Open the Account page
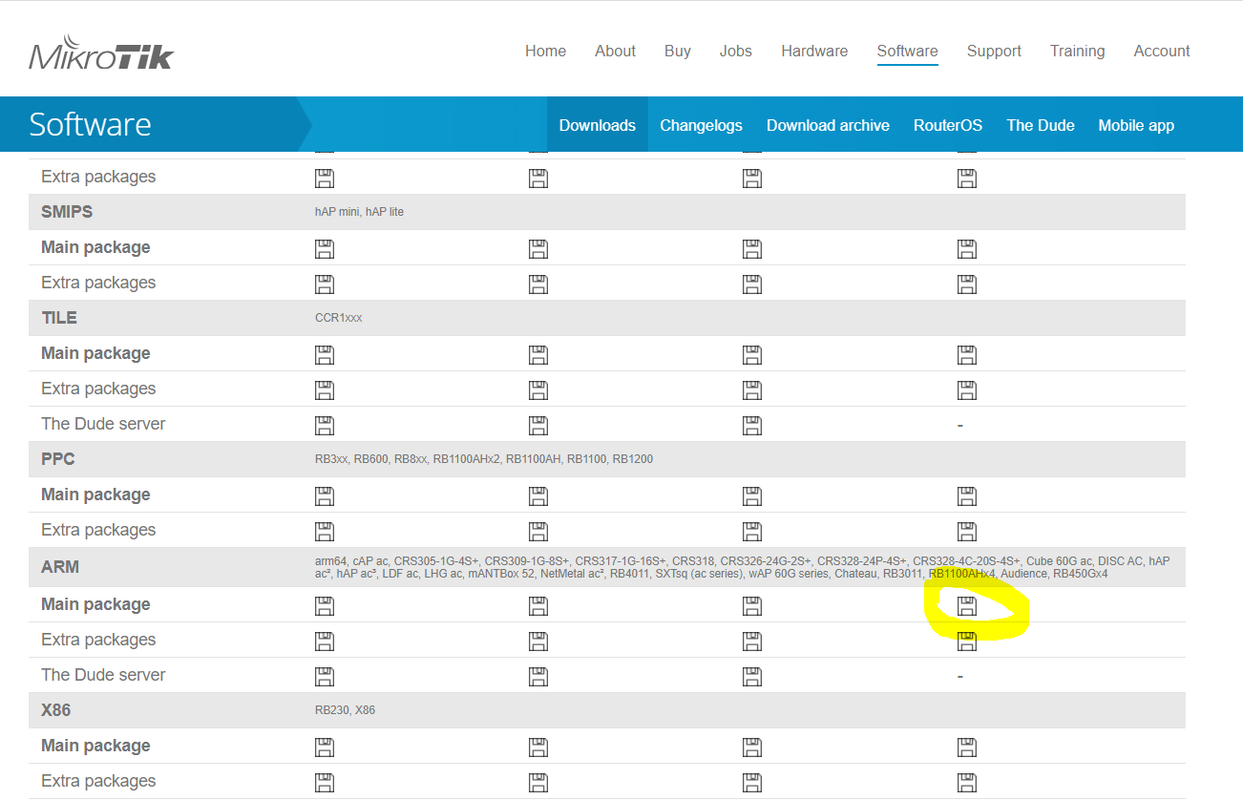The width and height of the screenshot is (1243, 800). [x=1161, y=51]
